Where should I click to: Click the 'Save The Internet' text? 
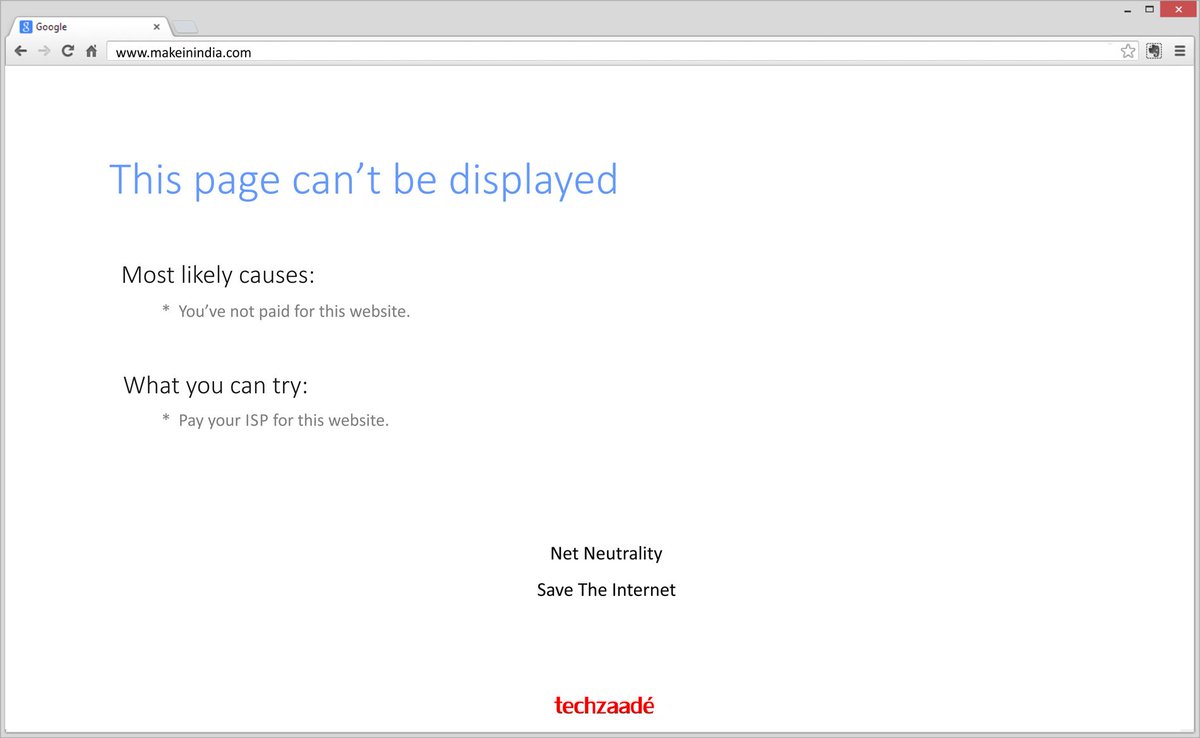click(x=606, y=590)
